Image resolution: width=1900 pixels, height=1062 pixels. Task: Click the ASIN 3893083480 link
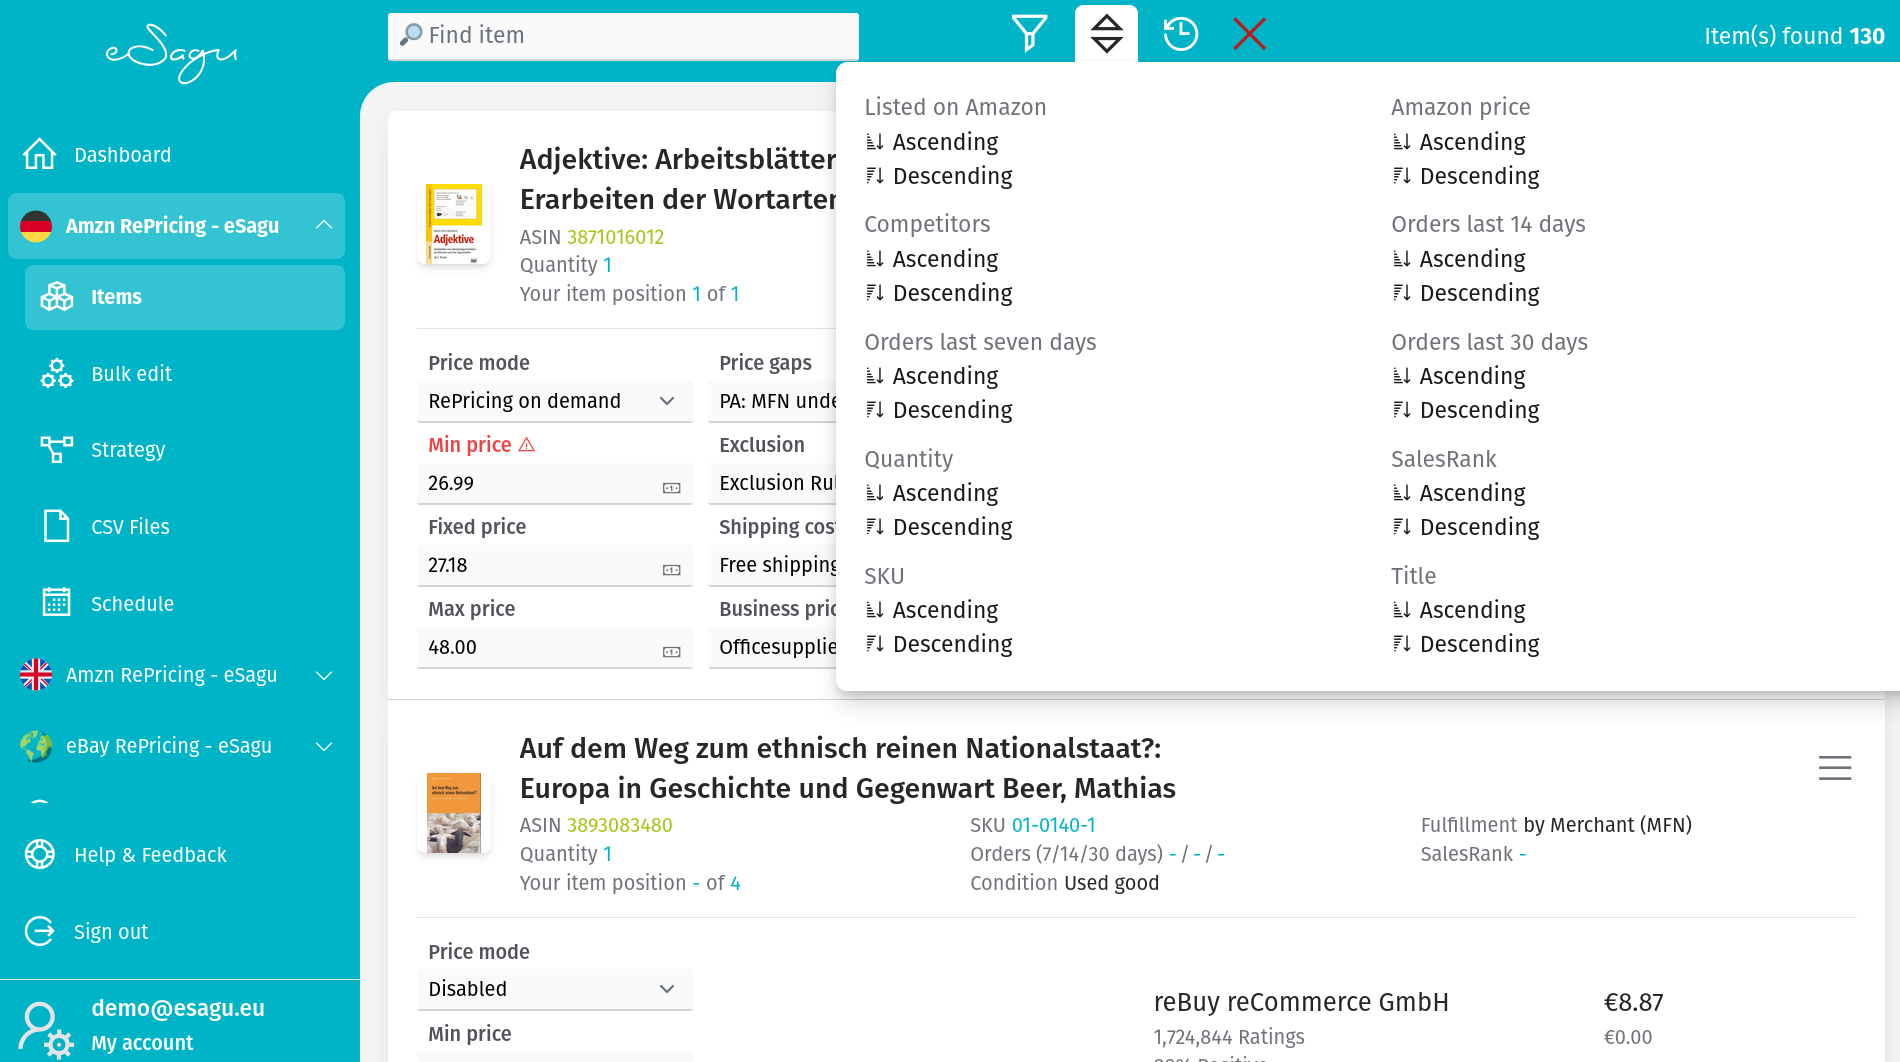(x=619, y=825)
